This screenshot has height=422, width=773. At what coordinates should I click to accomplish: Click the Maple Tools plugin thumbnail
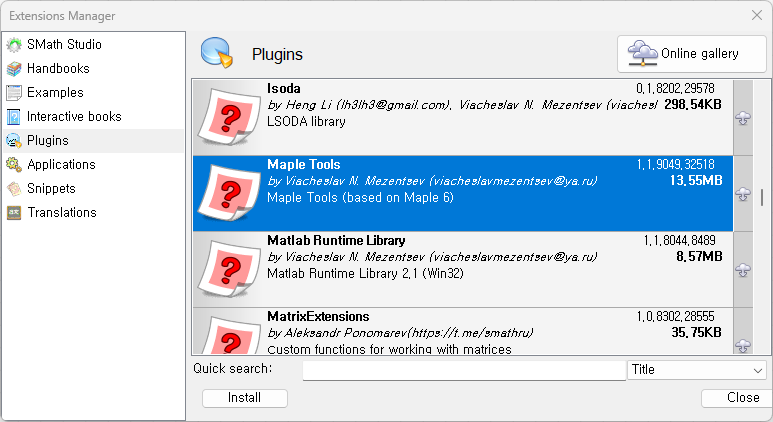pos(228,193)
